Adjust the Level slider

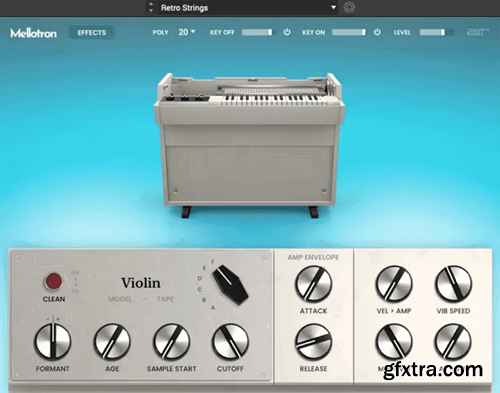pos(437,32)
